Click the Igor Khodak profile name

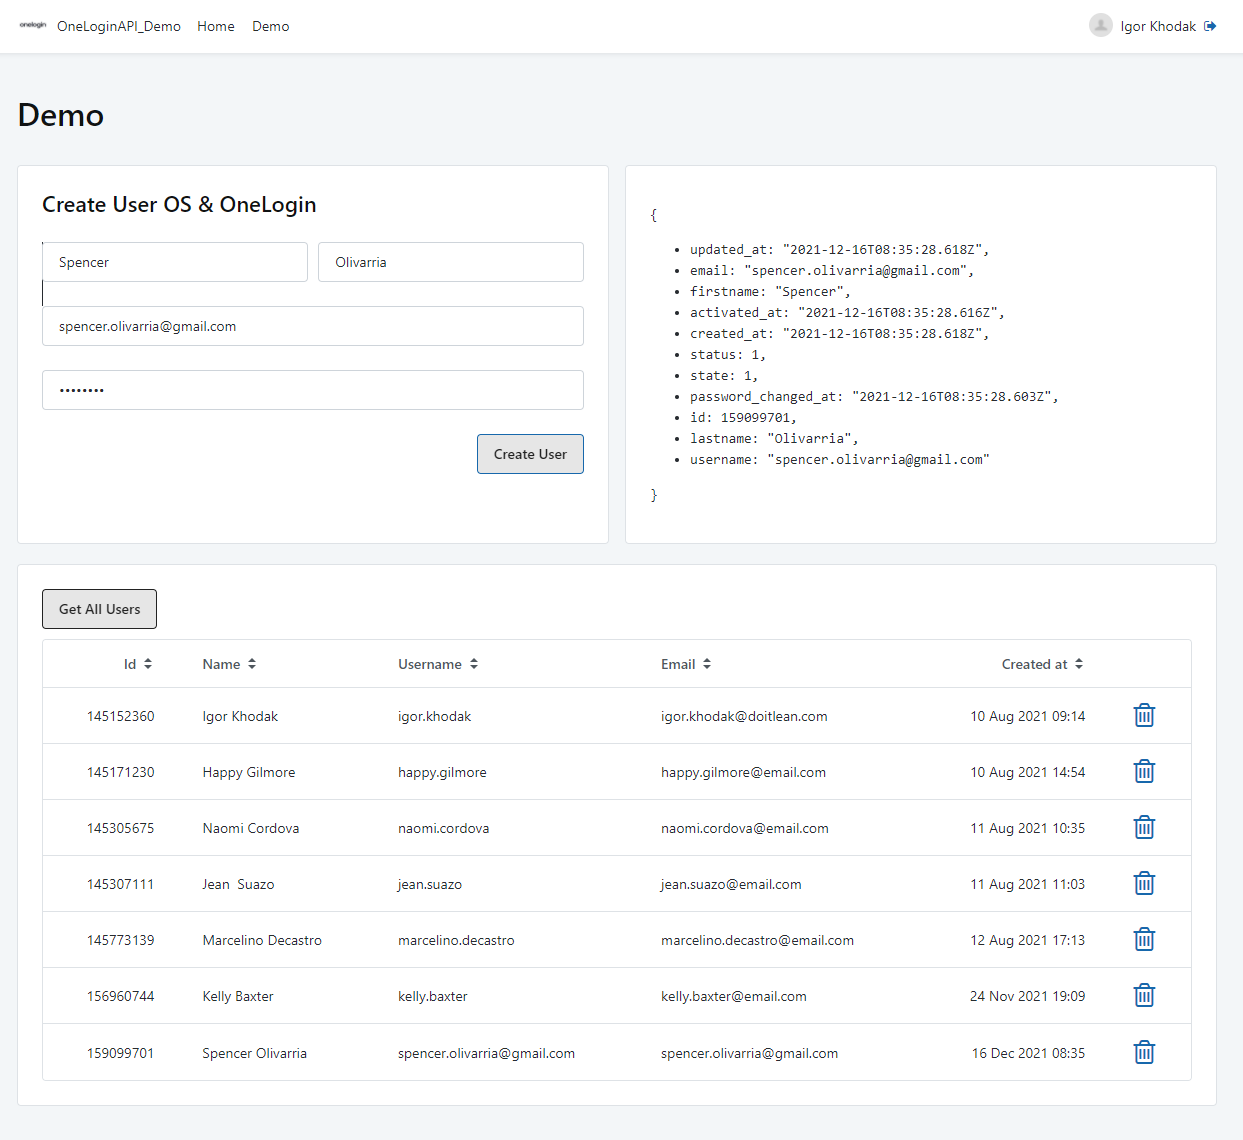pos(1158,26)
